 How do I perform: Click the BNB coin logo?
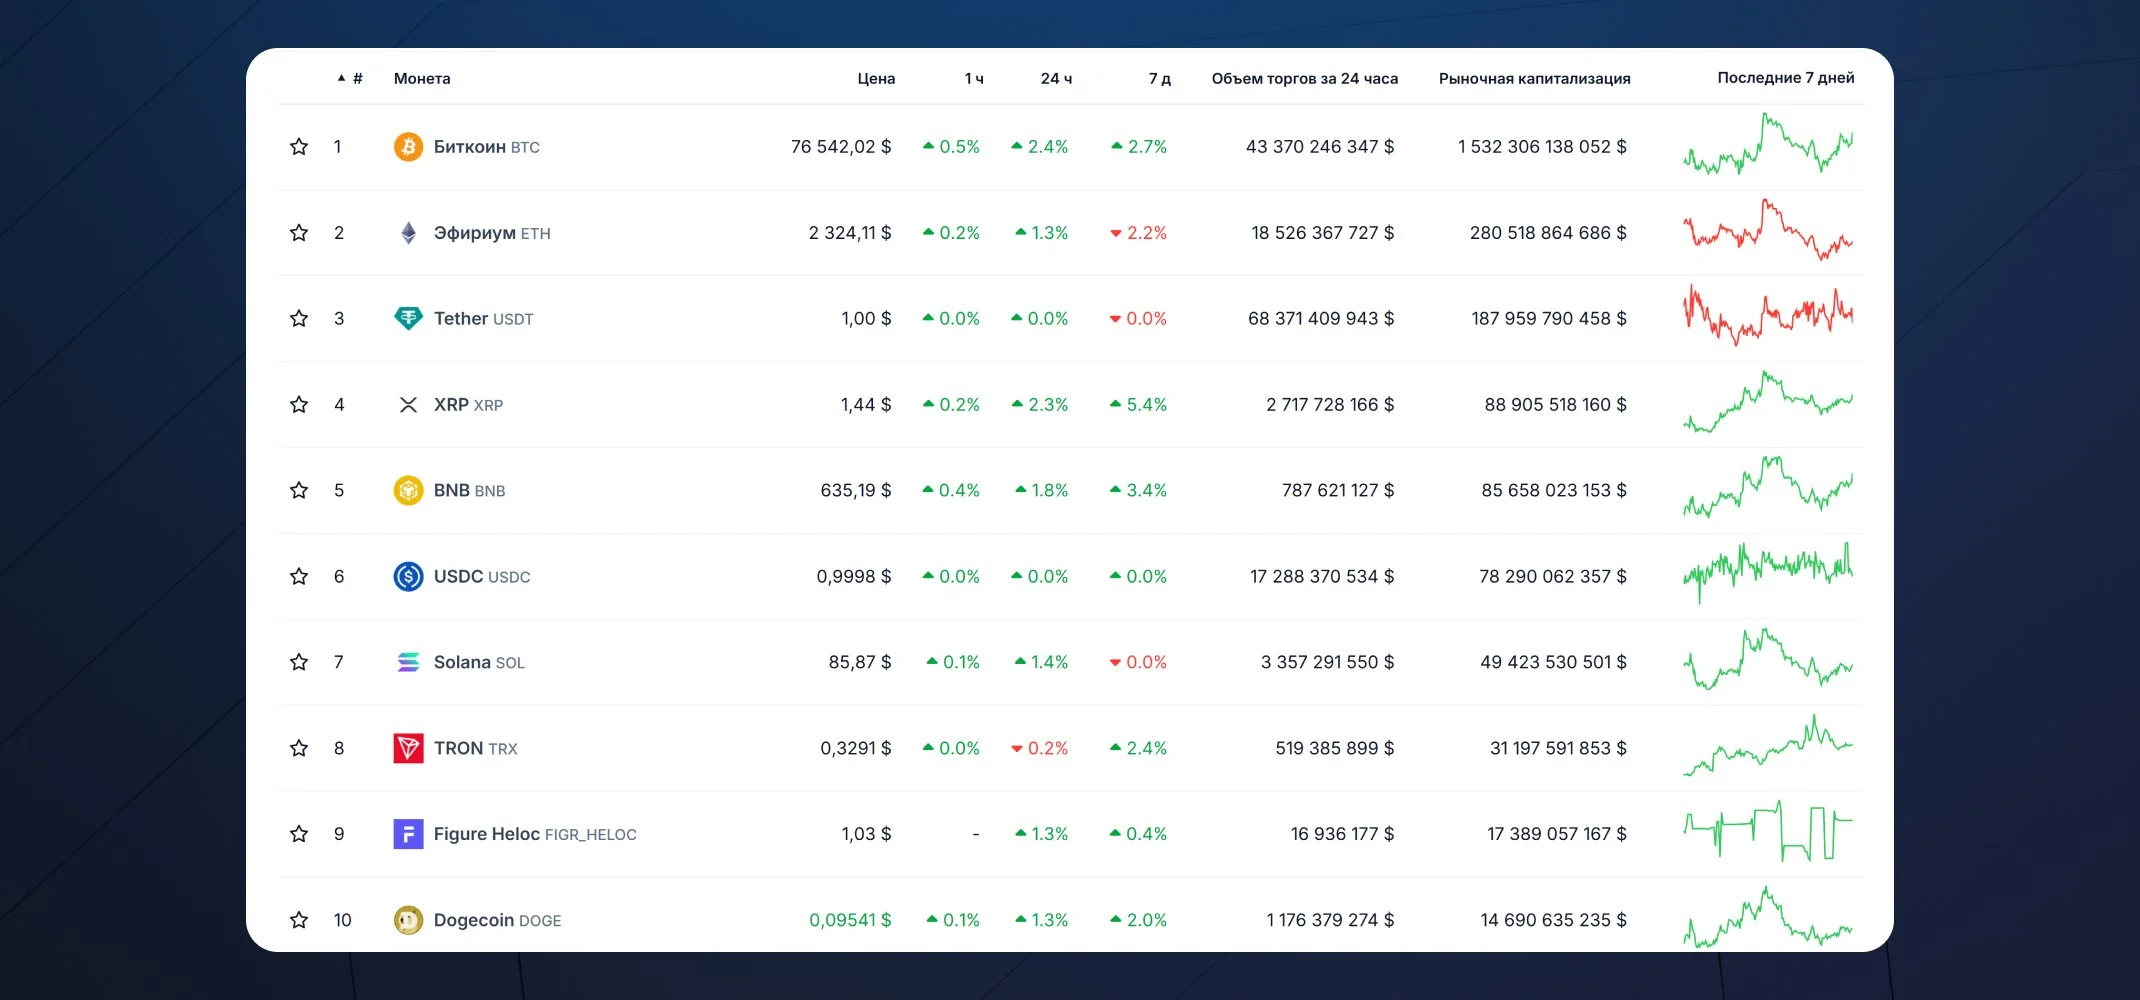(x=408, y=491)
